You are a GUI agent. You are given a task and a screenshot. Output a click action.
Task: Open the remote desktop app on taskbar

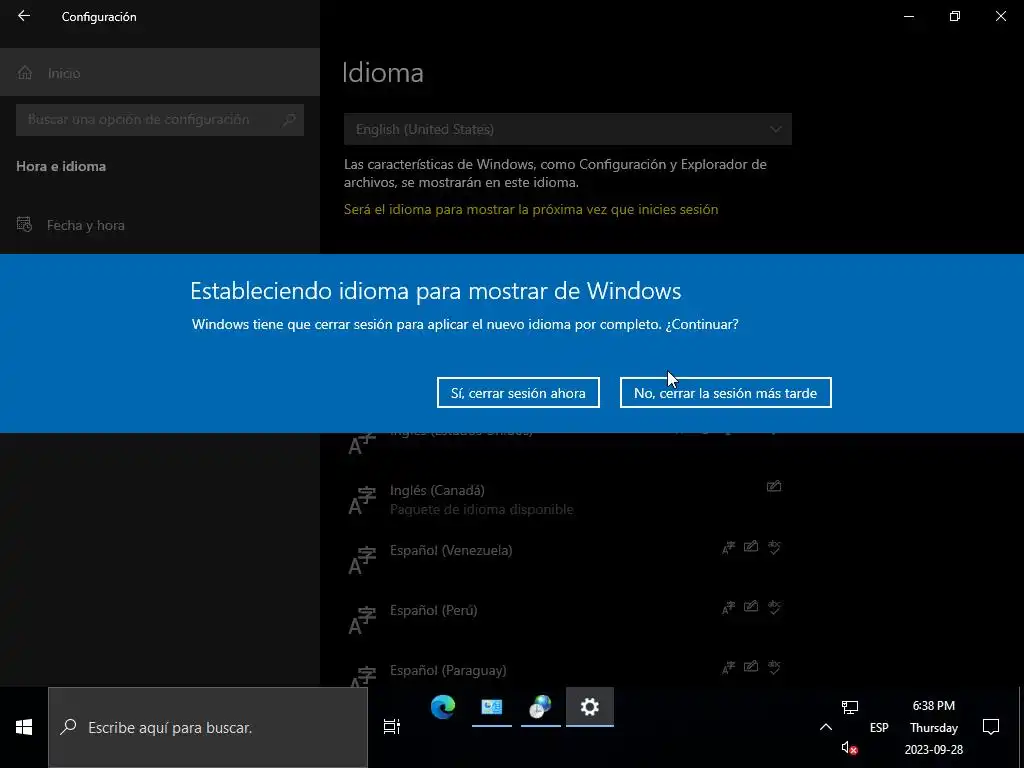click(492, 707)
